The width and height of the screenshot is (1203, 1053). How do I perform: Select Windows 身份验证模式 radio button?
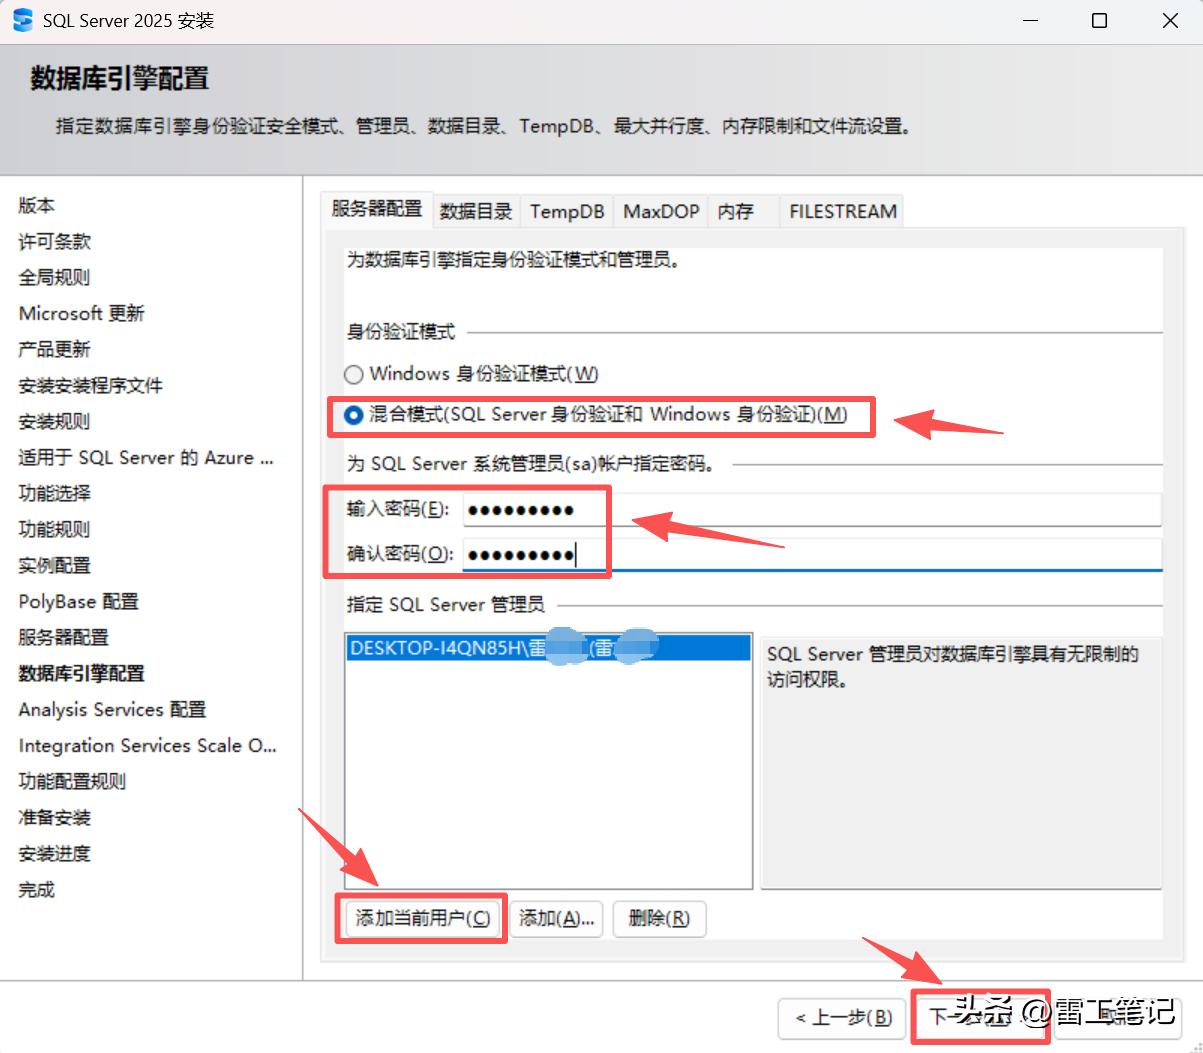(353, 375)
